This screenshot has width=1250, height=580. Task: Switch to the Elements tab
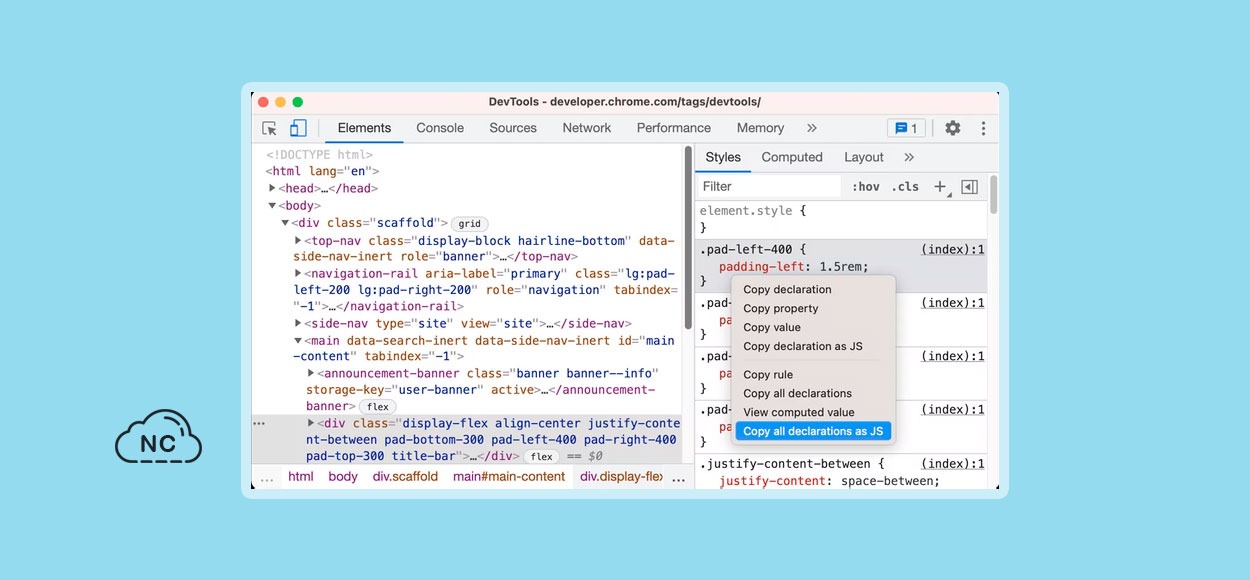tap(364, 128)
